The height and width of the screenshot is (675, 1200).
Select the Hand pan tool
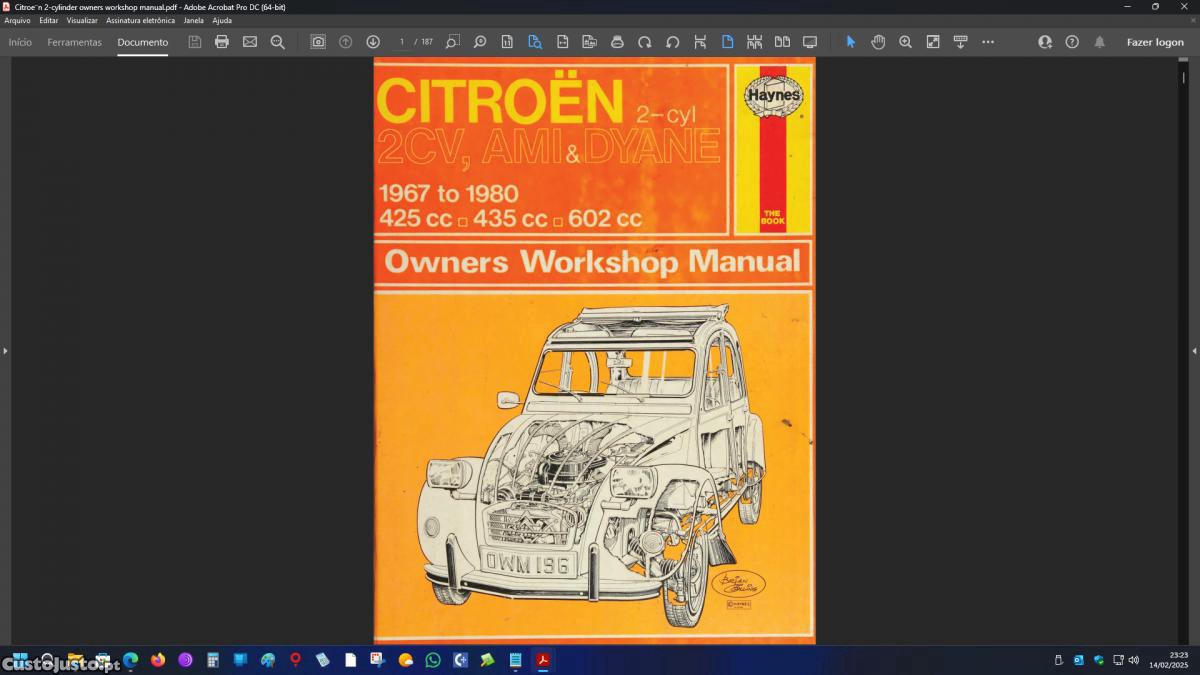[x=878, y=42]
